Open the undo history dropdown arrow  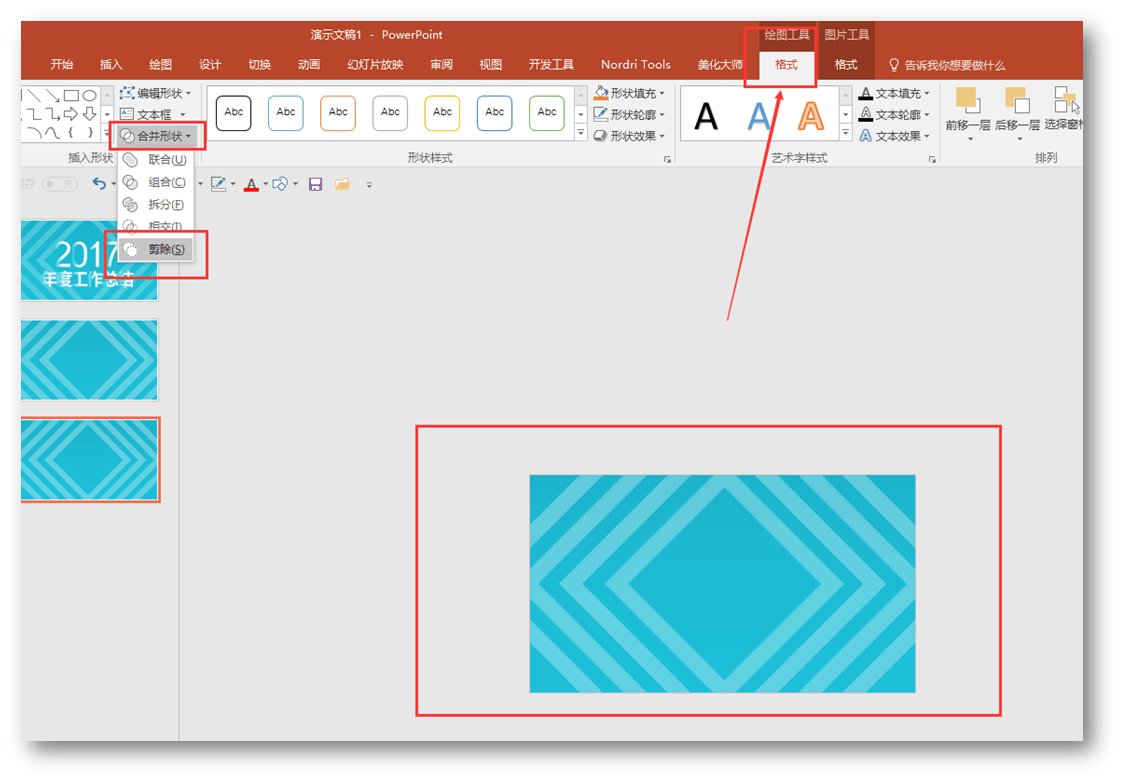(113, 184)
